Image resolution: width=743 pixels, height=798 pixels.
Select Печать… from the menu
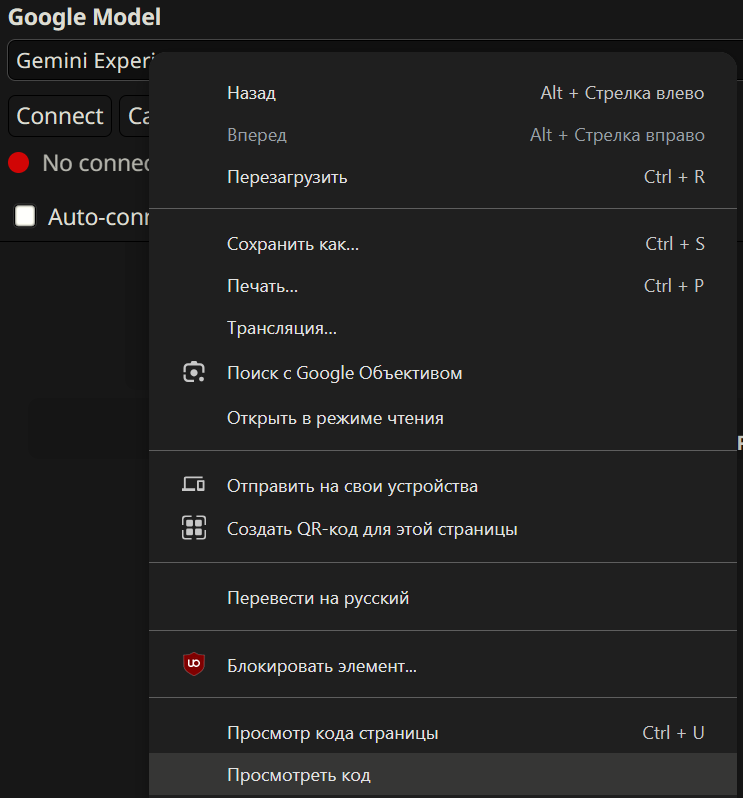pyautogui.click(x=443, y=286)
